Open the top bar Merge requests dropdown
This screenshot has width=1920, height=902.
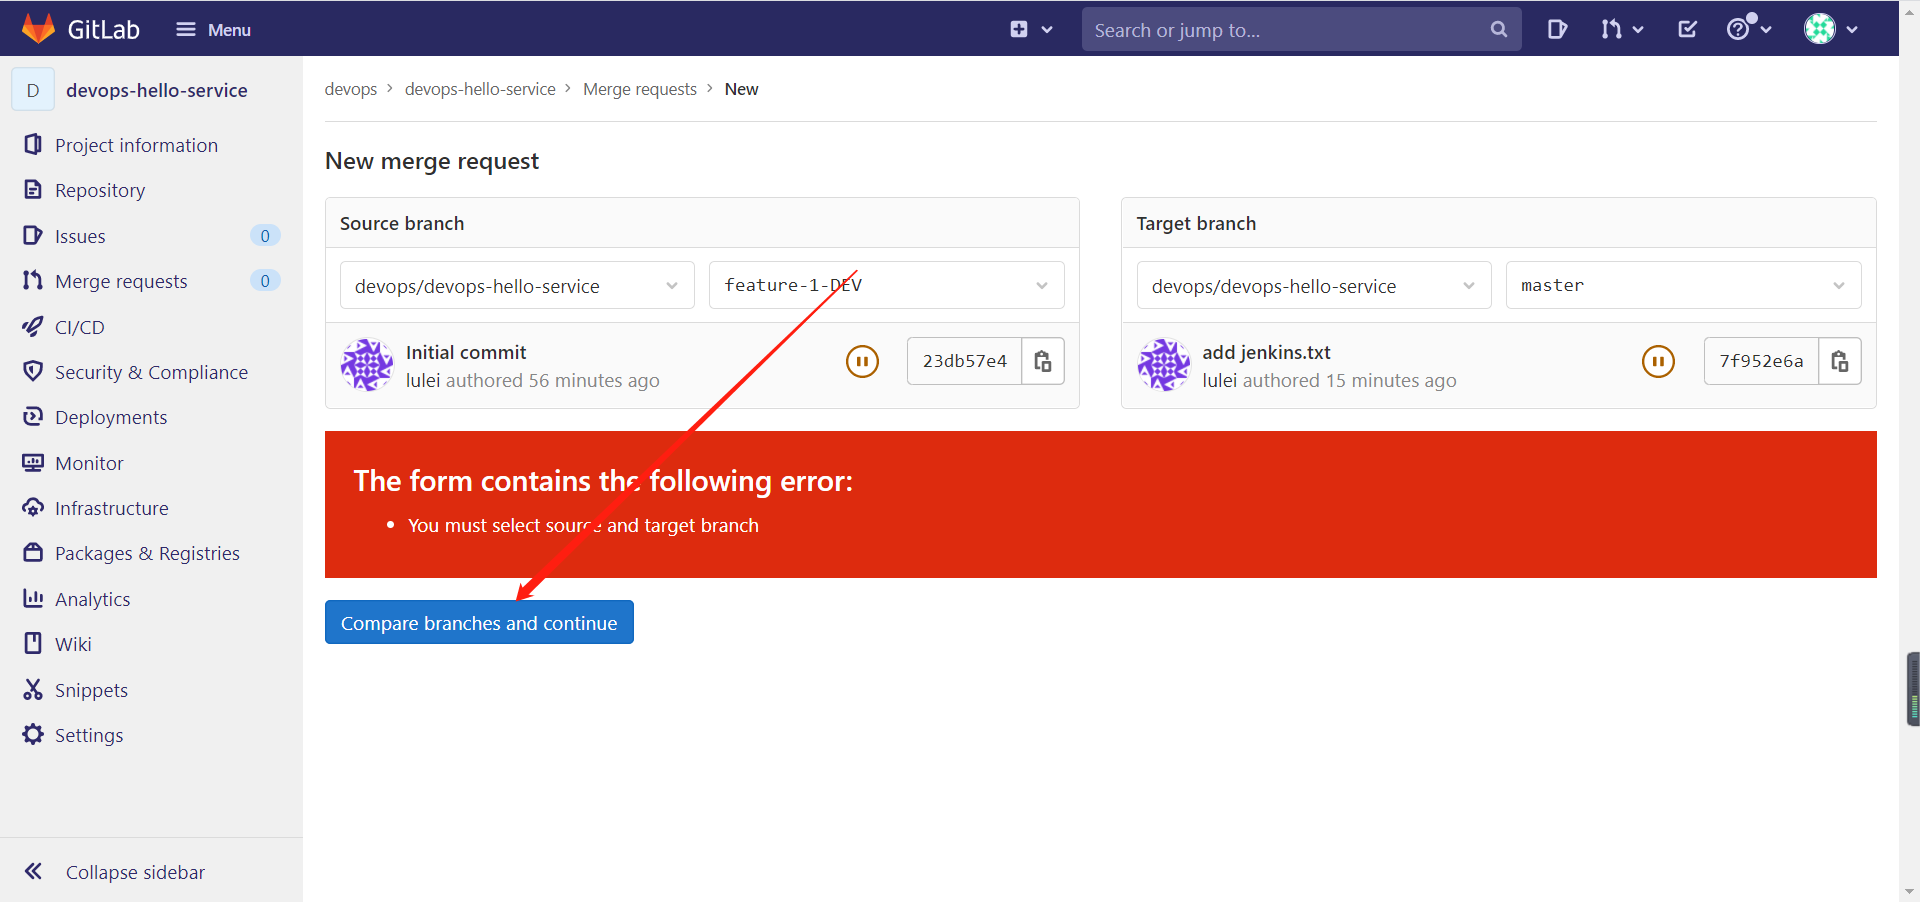(1621, 30)
